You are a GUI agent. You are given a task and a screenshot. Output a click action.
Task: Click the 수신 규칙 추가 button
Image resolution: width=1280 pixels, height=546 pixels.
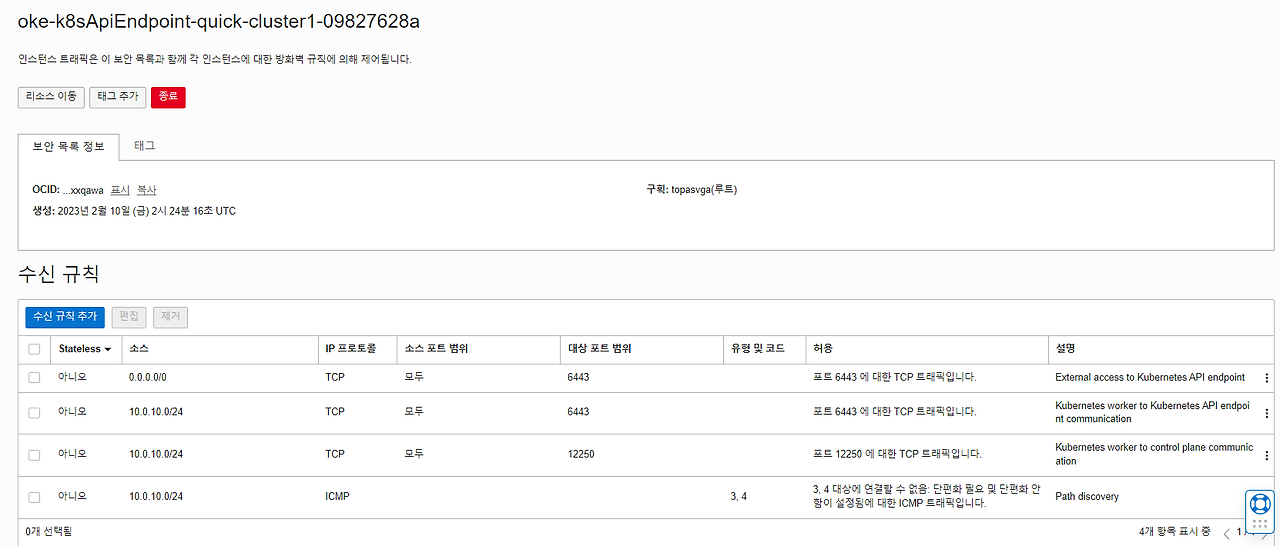(x=65, y=317)
